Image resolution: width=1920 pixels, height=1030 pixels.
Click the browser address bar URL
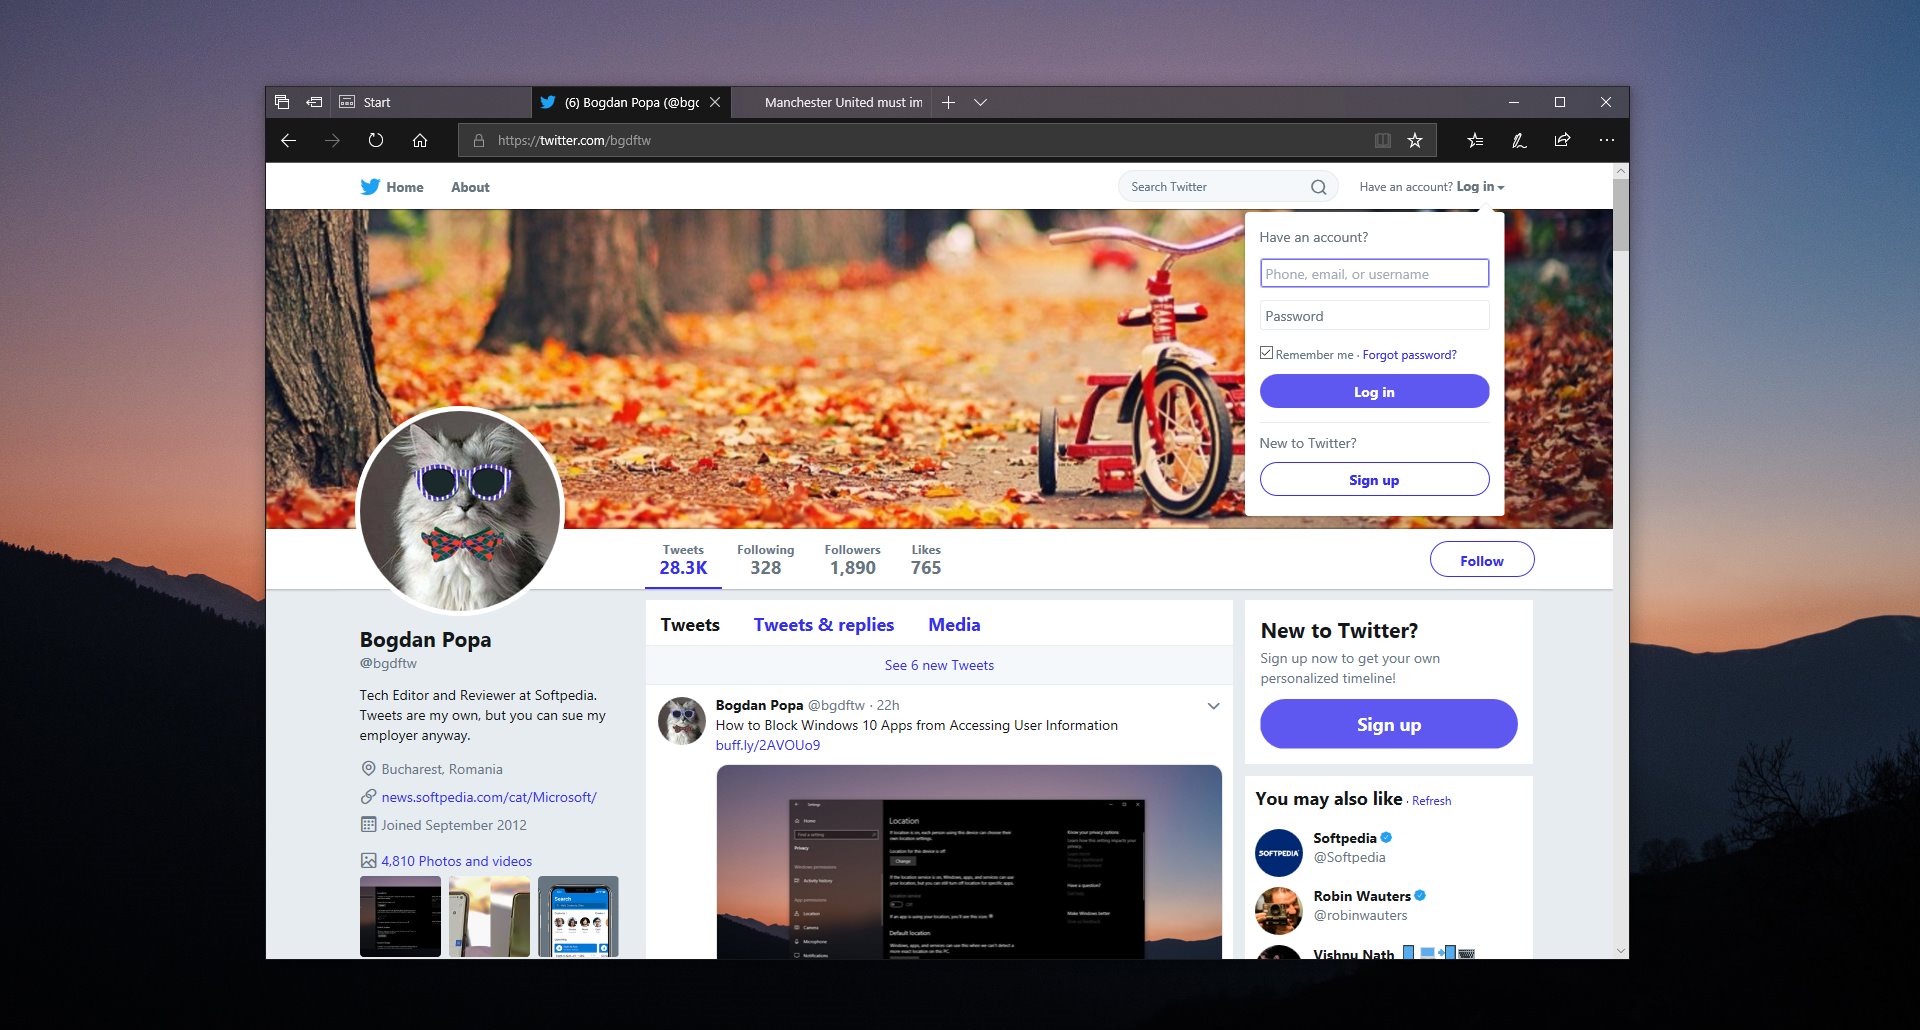(x=574, y=141)
